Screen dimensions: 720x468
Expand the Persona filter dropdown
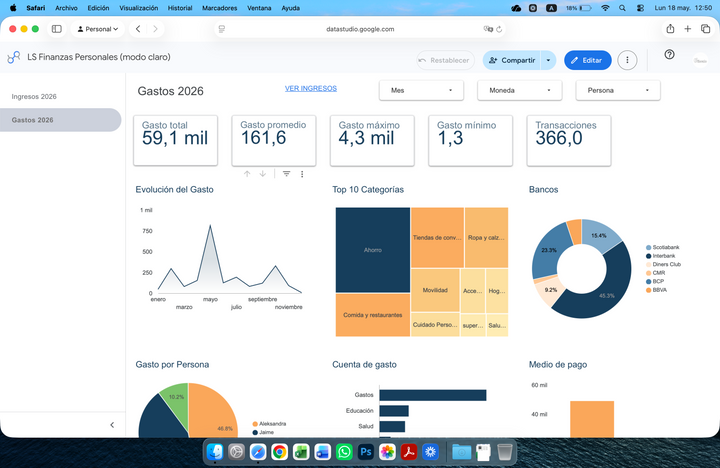[618, 90]
